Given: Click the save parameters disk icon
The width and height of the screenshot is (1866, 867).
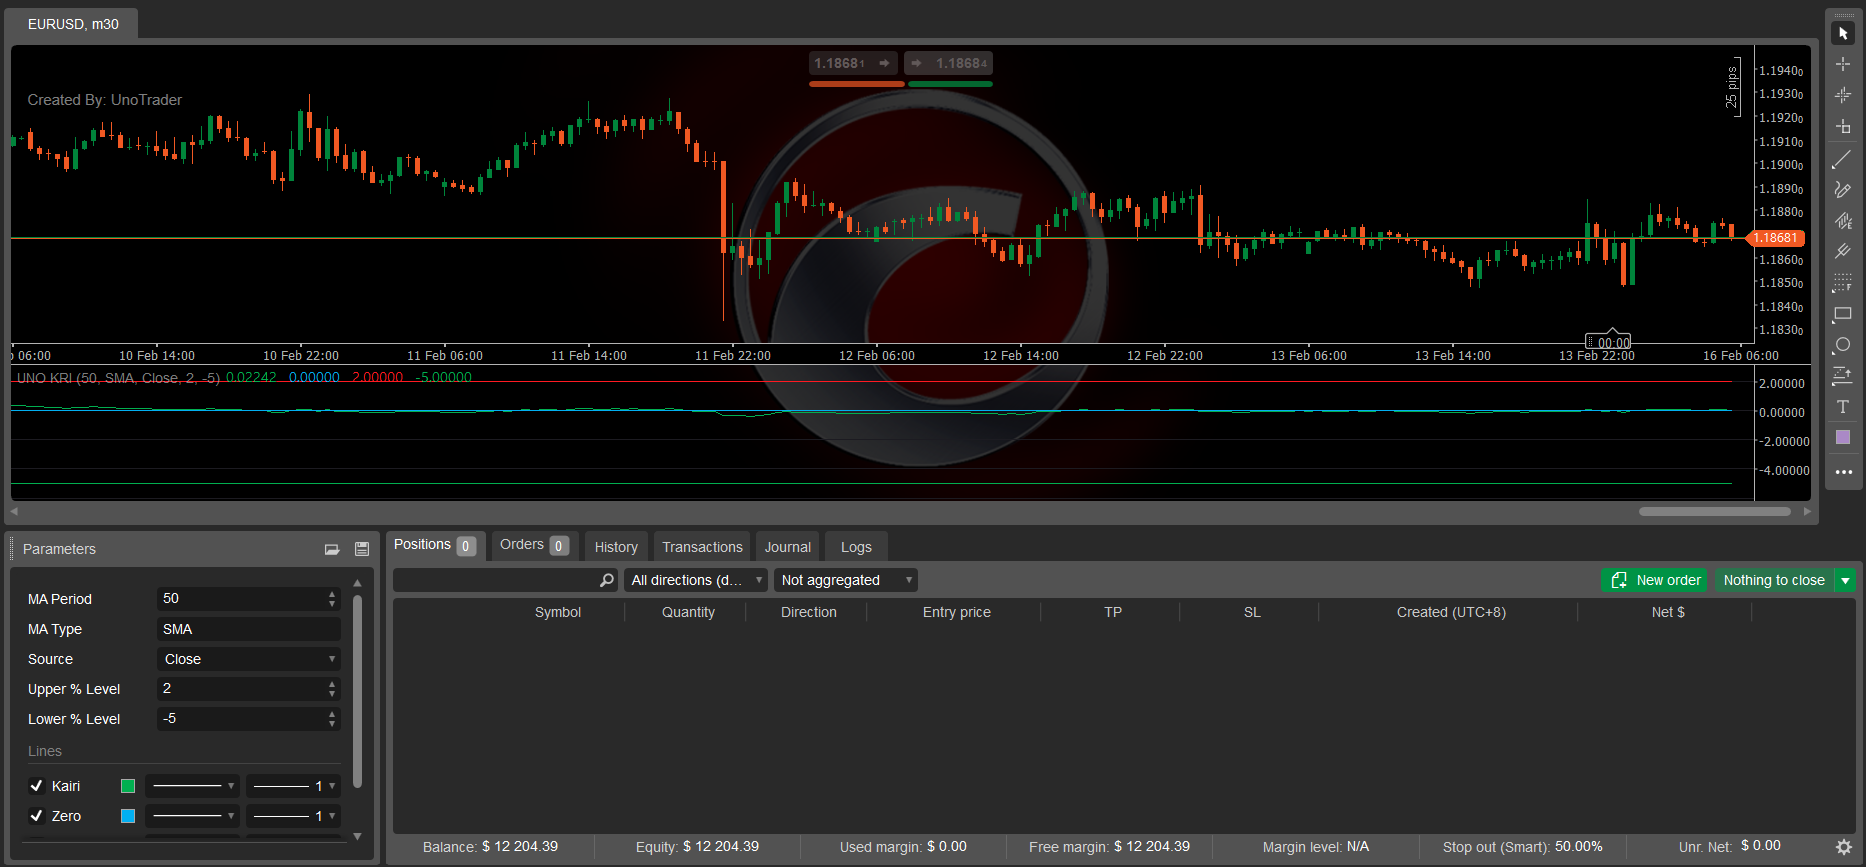Looking at the screenshot, I should tap(362, 549).
